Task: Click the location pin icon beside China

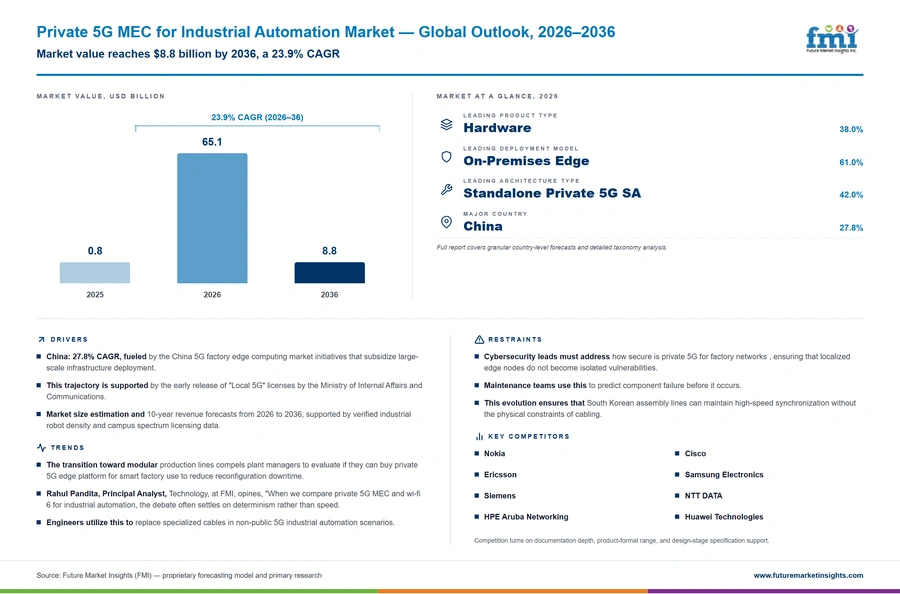Action: pos(446,222)
